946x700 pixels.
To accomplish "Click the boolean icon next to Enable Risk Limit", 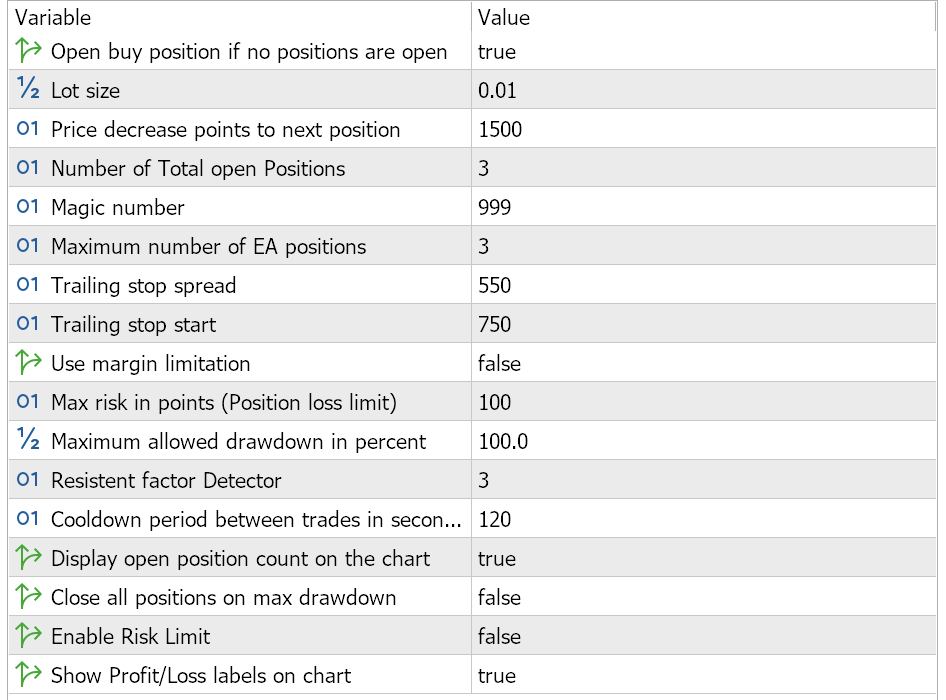I will (28, 636).
